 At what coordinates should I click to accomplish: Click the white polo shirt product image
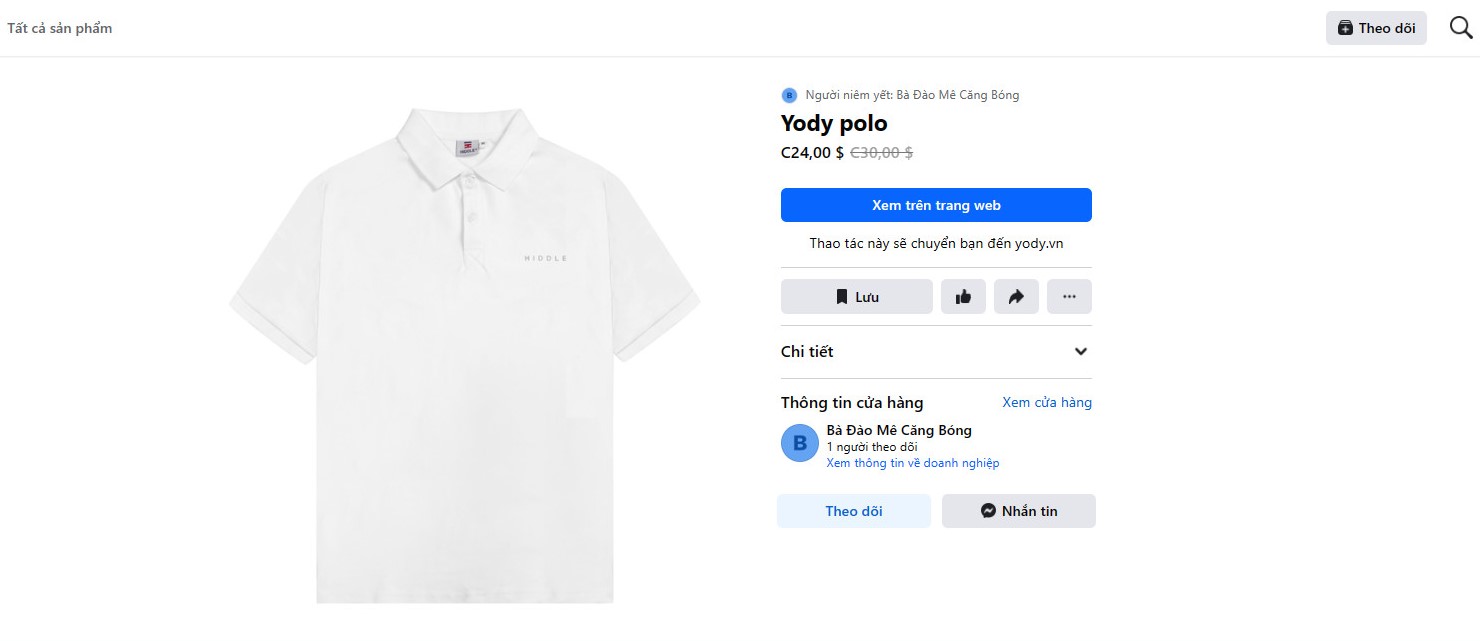(x=465, y=355)
